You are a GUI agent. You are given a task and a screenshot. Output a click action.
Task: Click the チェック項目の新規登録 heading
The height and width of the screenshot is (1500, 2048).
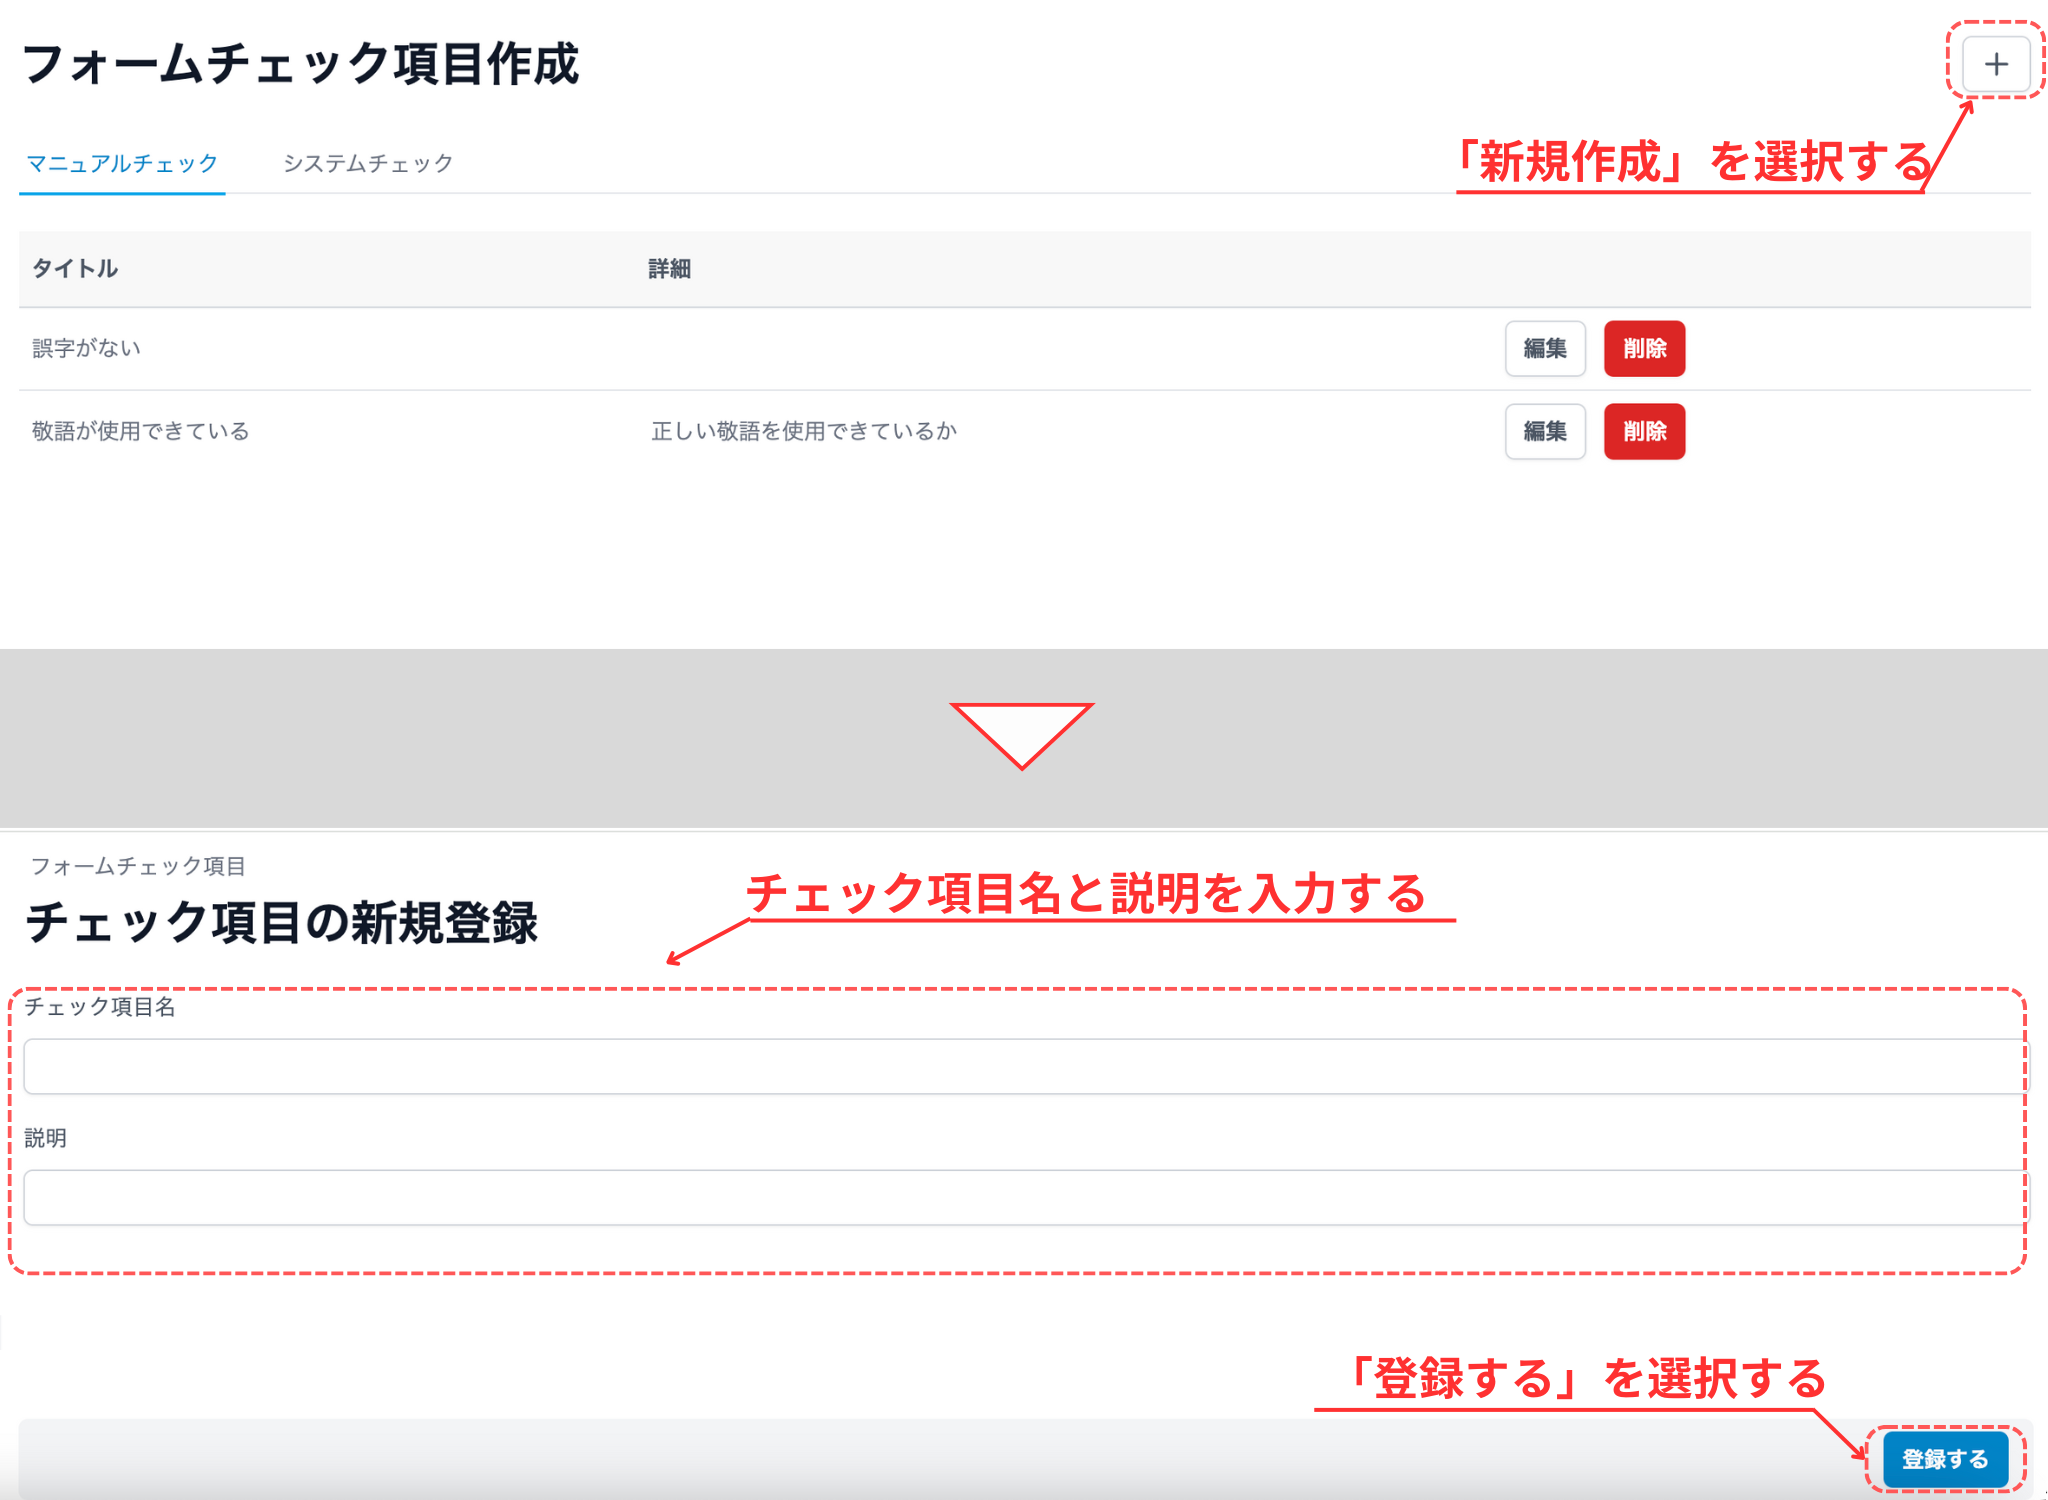pos(282,922)
